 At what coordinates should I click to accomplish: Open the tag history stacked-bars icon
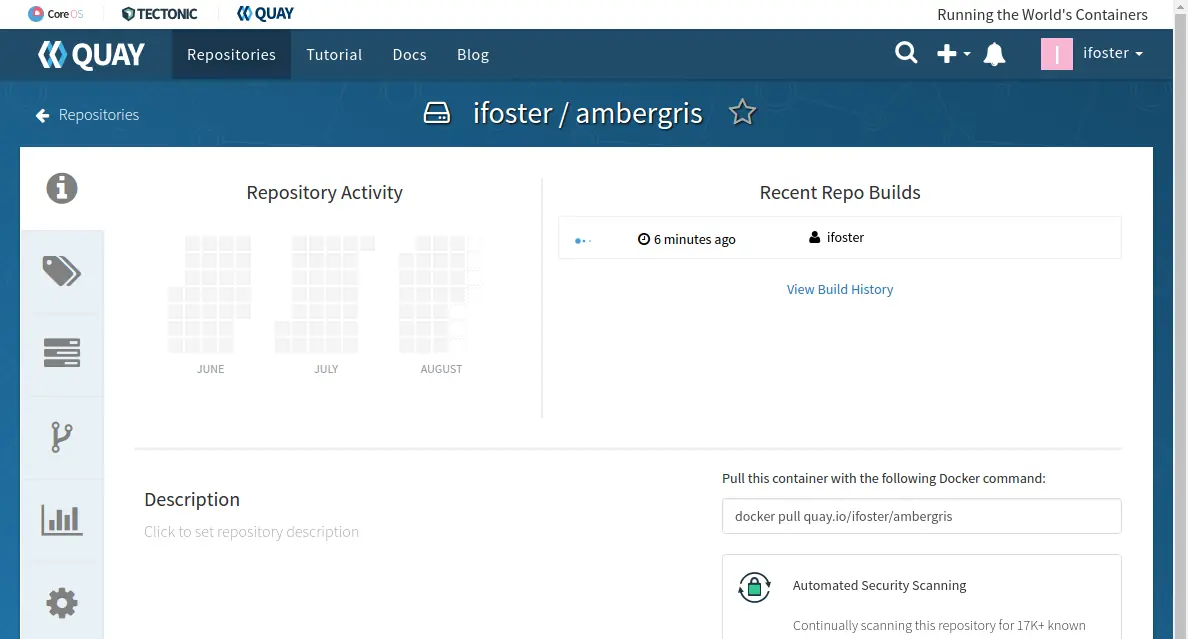[x=62, y=353]
